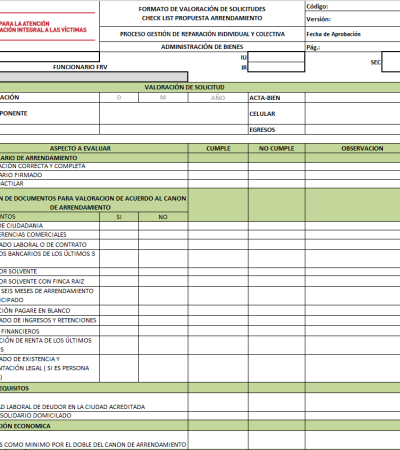Select the 'FORMATO DE VALORACIÓN DE SOLICITUDES' title

pos(202,9)
